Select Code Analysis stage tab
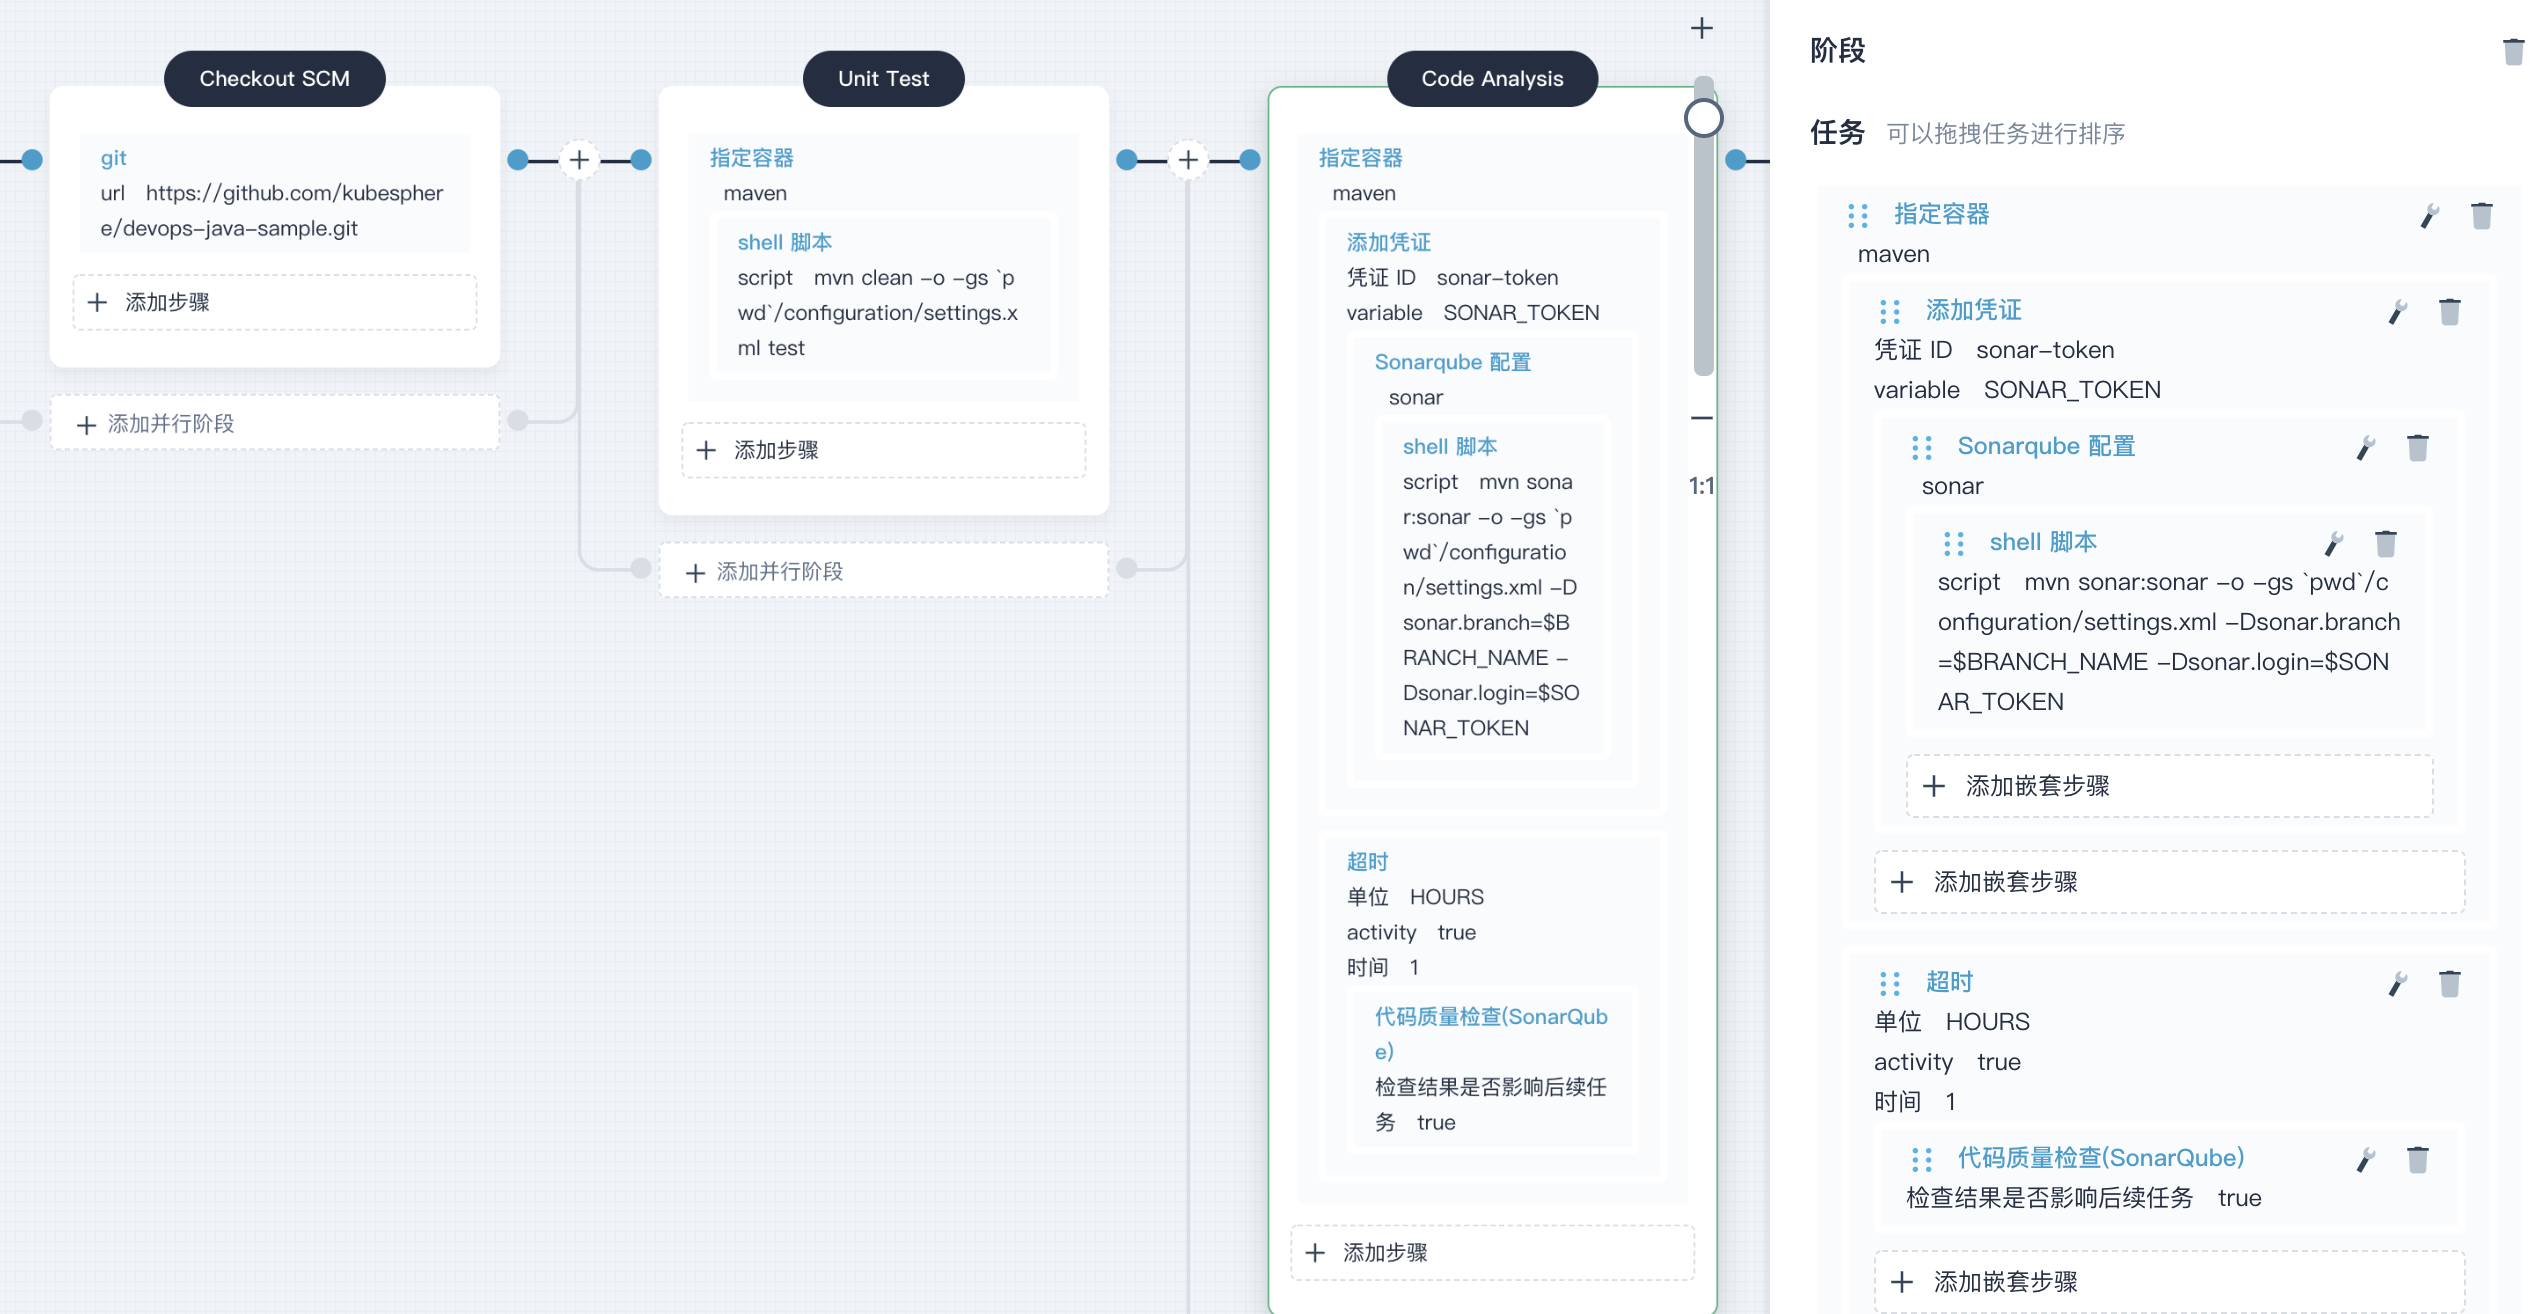Viewport: 2540px width, 1314px height. point(1493,79)
